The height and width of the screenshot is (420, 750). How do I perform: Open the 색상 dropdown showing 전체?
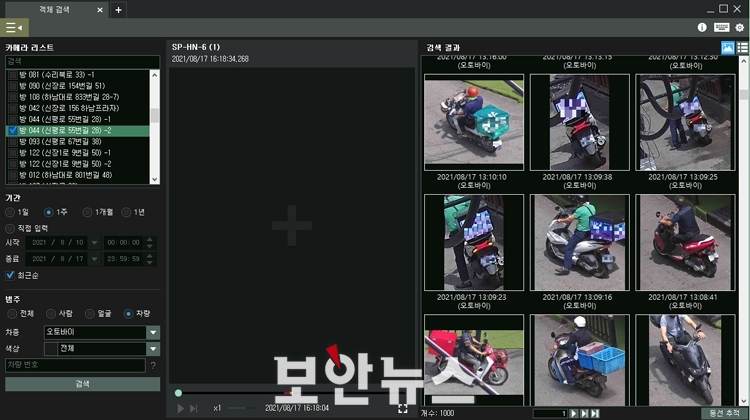[x=153, y=349]
